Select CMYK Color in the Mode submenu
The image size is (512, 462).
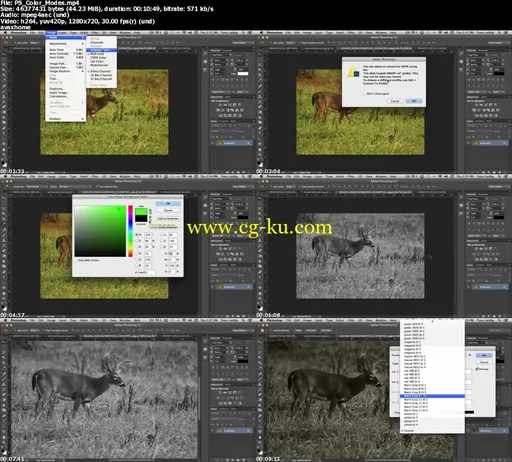pos(101,58)
